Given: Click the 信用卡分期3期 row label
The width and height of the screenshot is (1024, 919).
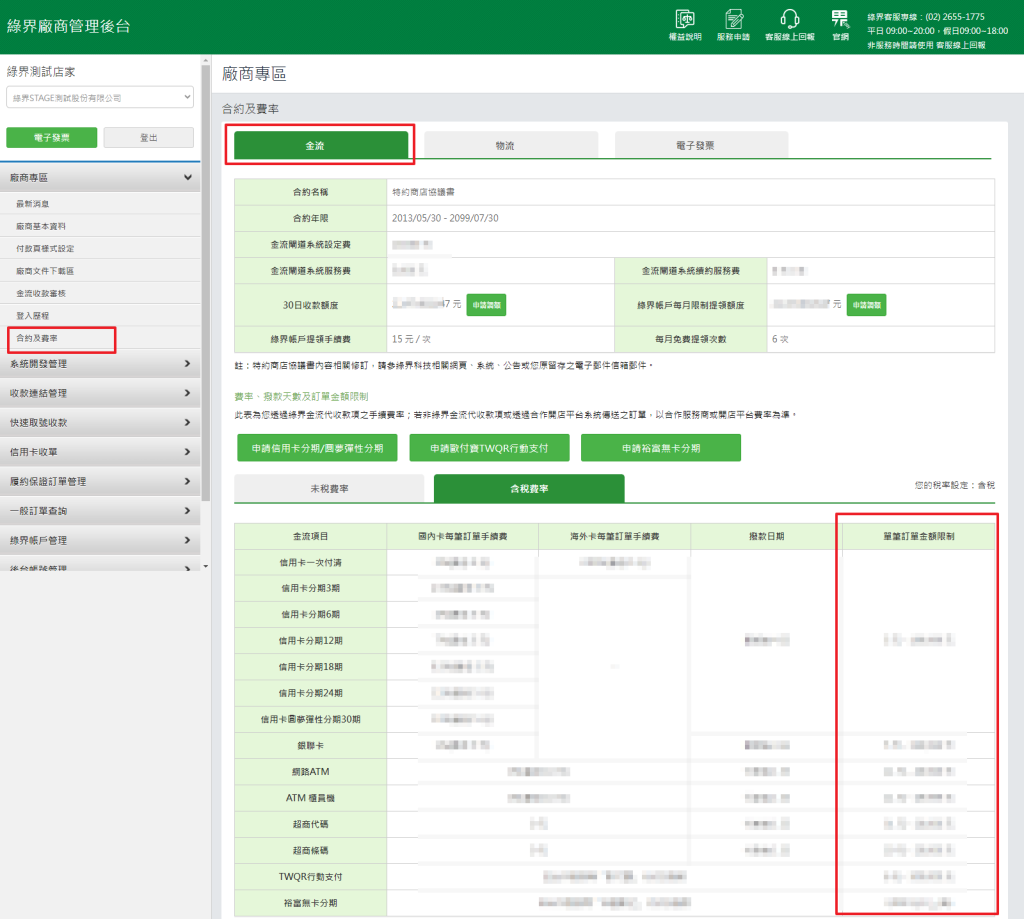Looking at the screenshot, I should pos(310,588).
